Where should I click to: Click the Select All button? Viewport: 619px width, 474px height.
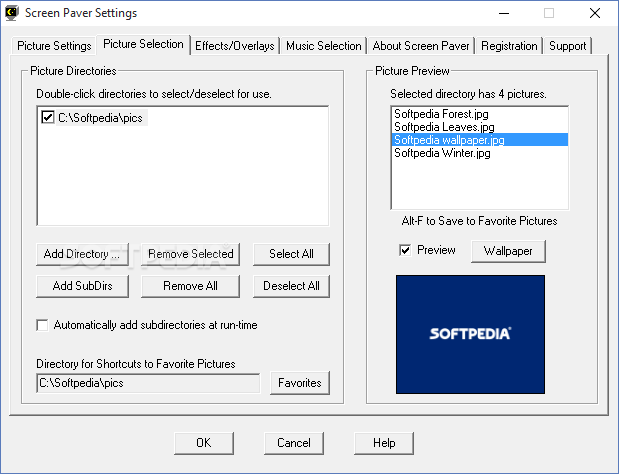(291, 254)
